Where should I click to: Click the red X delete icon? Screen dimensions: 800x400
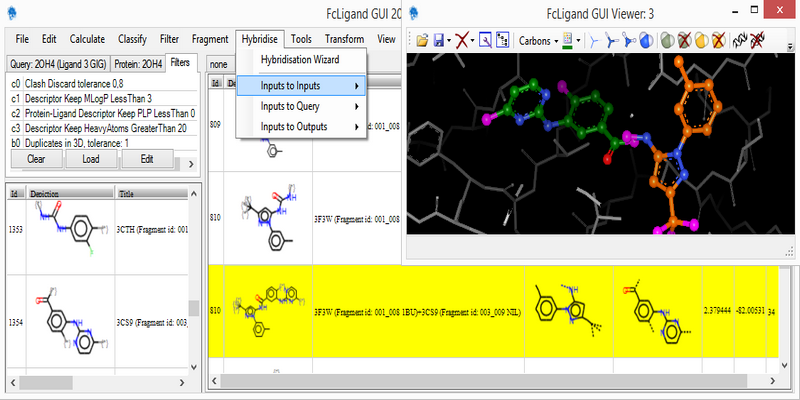tap(461, 41)
